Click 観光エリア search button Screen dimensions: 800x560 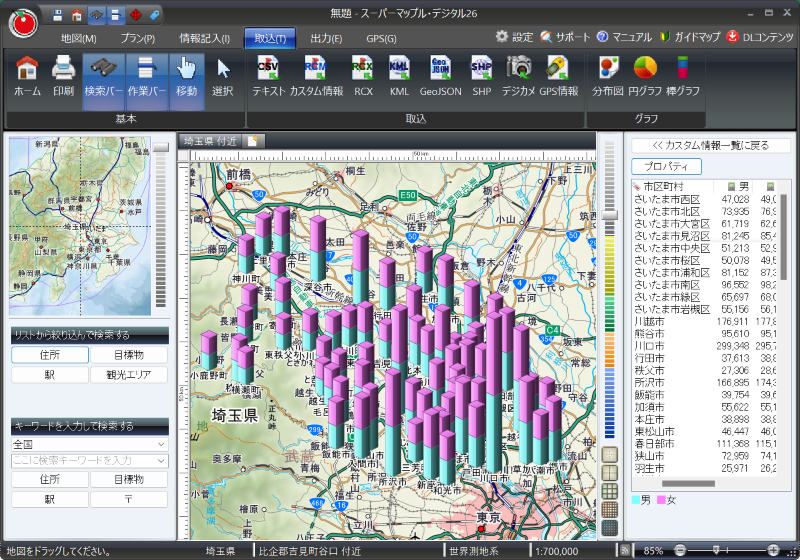click(x=129, y=375)
